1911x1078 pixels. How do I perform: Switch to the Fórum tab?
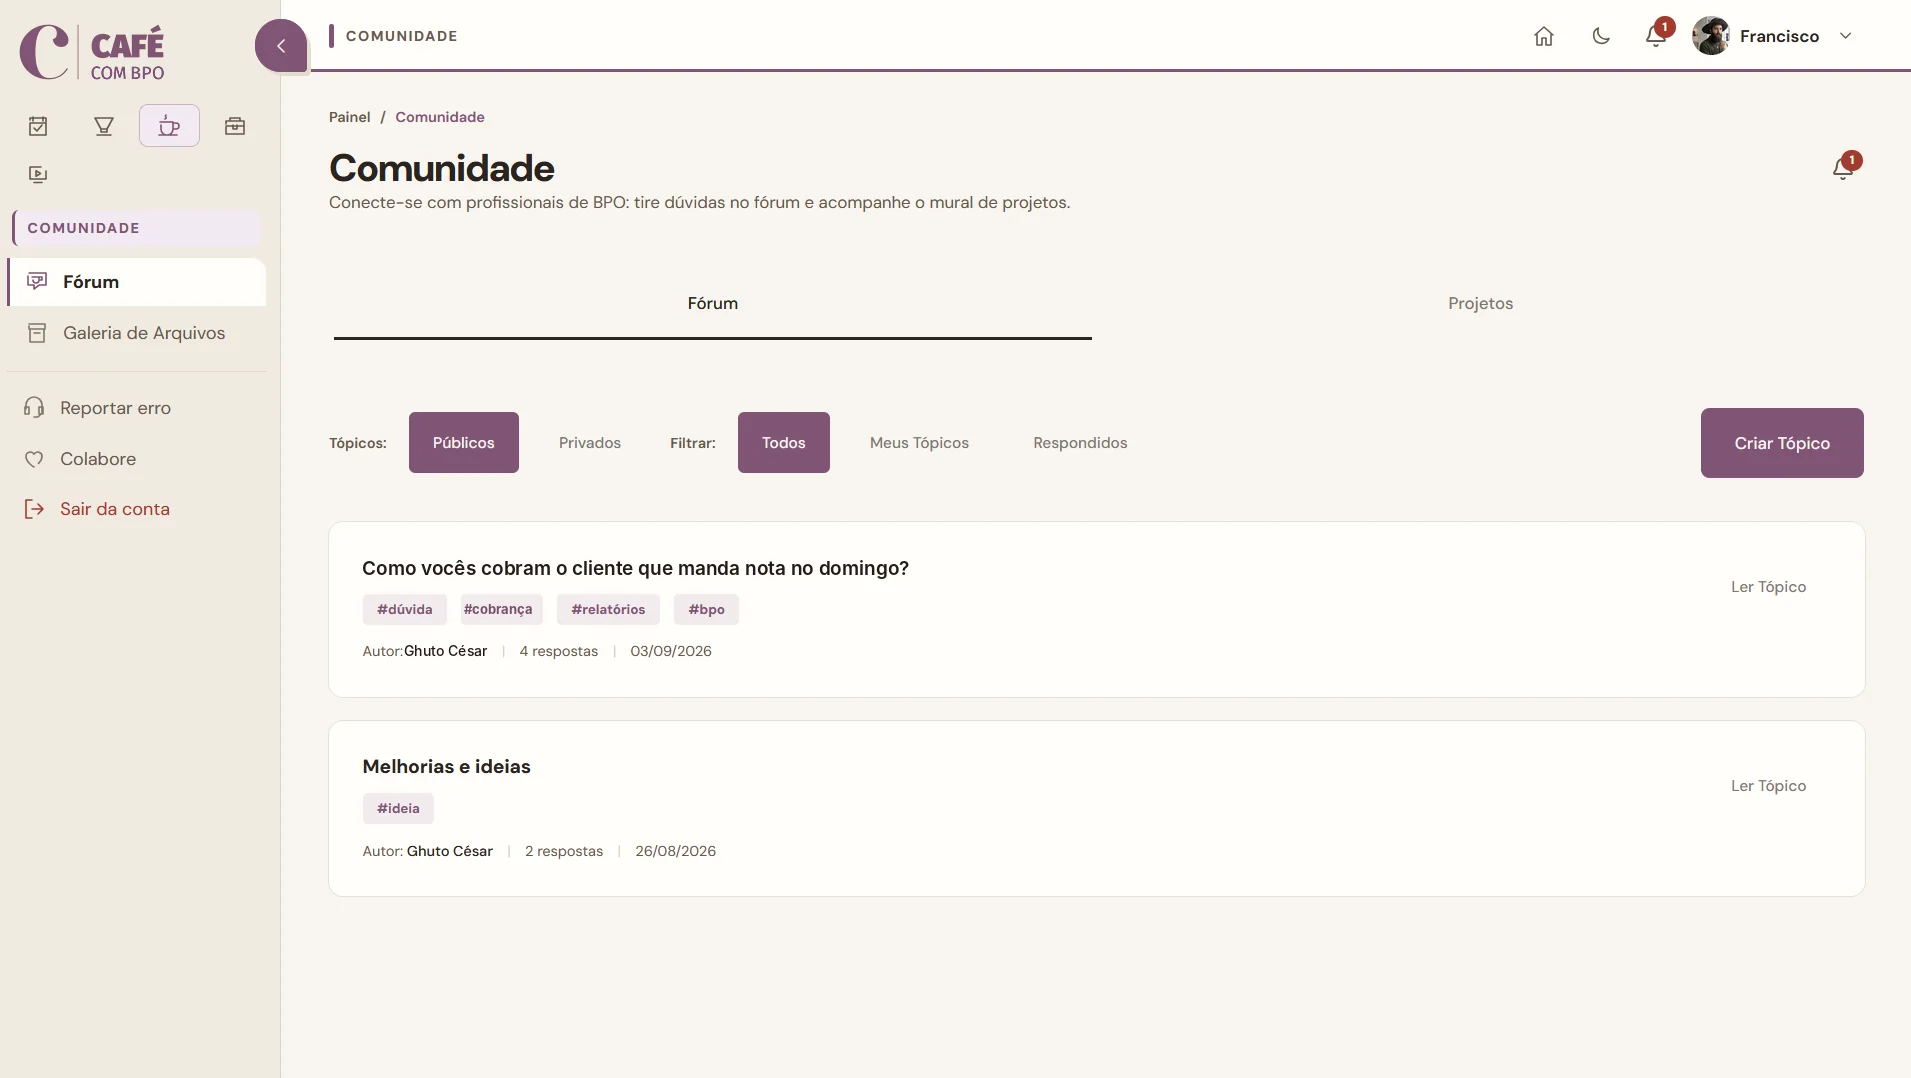point(713,304)
